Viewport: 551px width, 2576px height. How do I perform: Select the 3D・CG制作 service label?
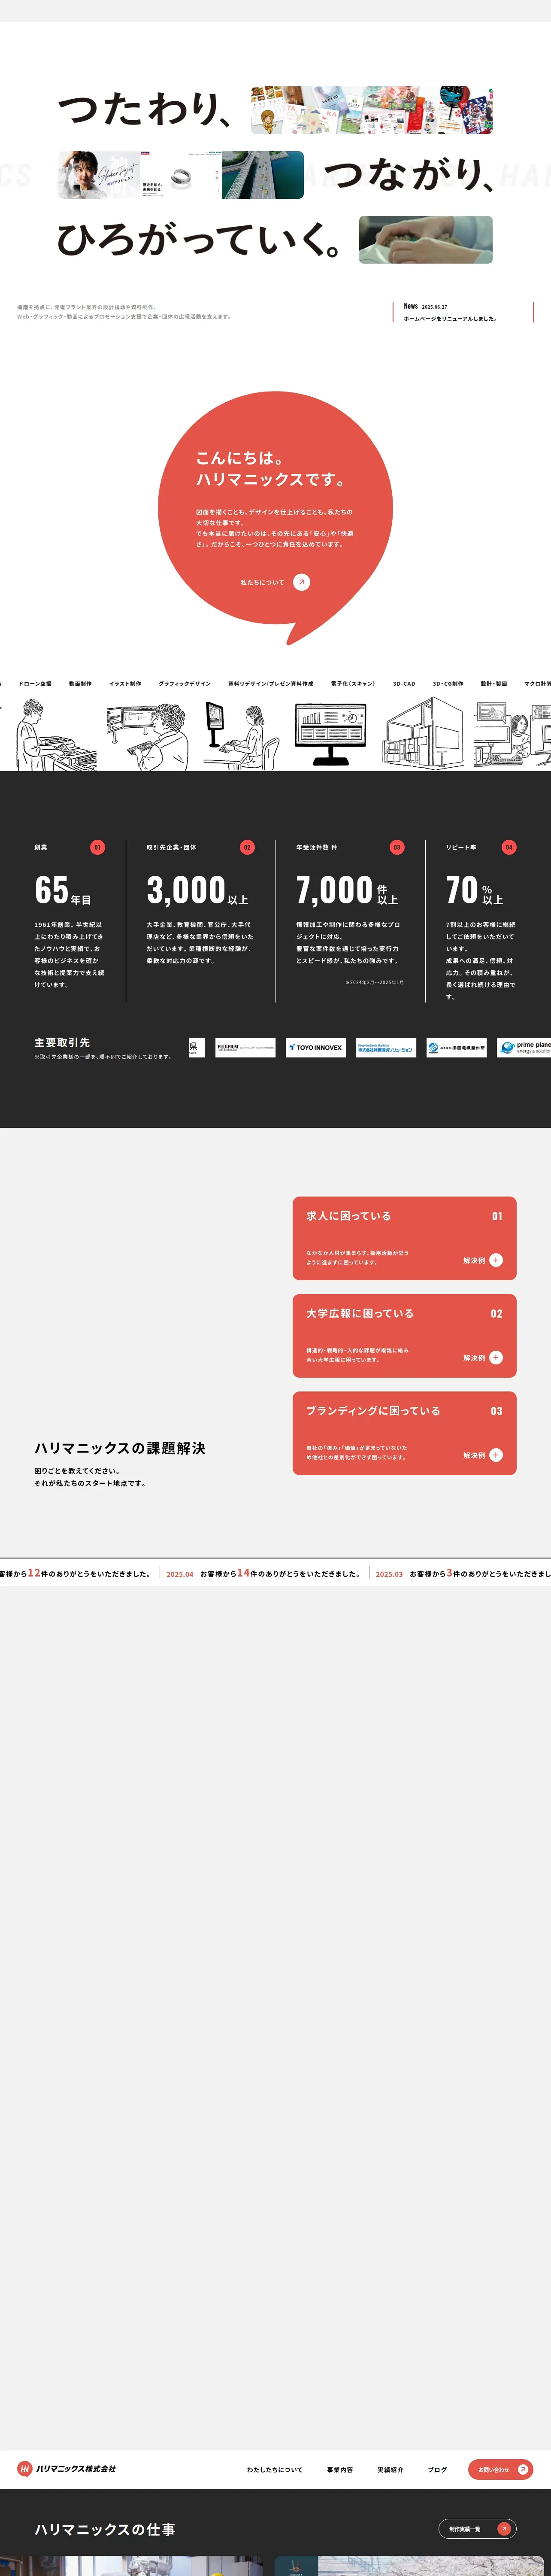[x=448, y=684]
